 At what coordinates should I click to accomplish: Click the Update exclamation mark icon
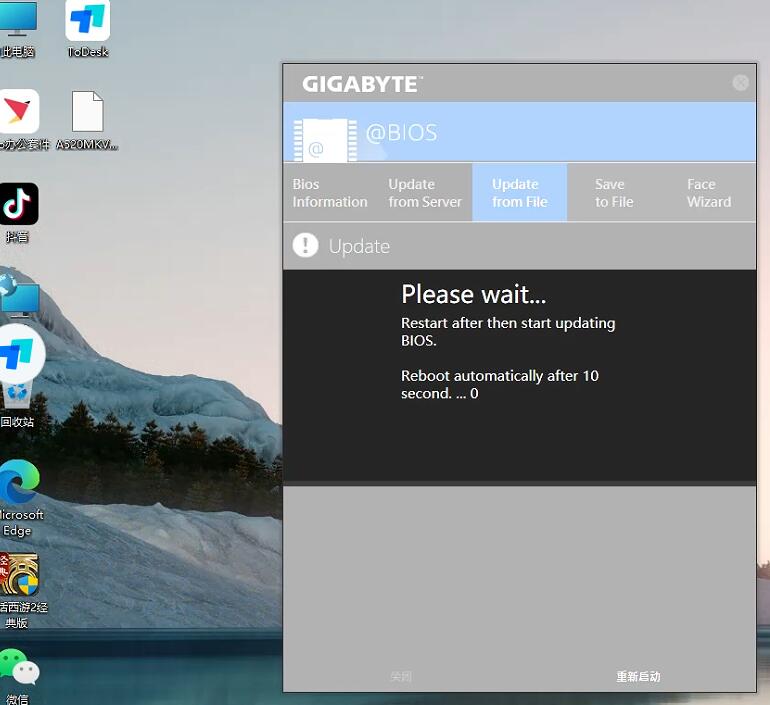(x=305, y=246)
